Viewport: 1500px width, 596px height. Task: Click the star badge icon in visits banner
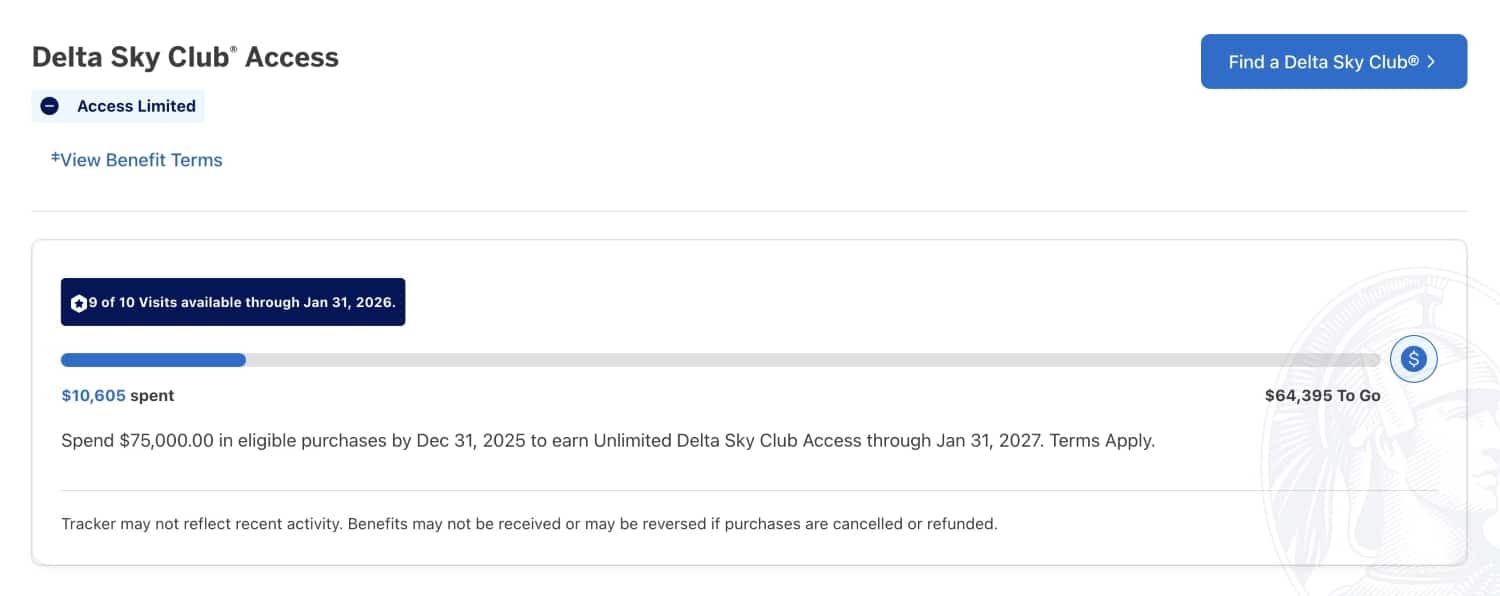coord(79,302)
